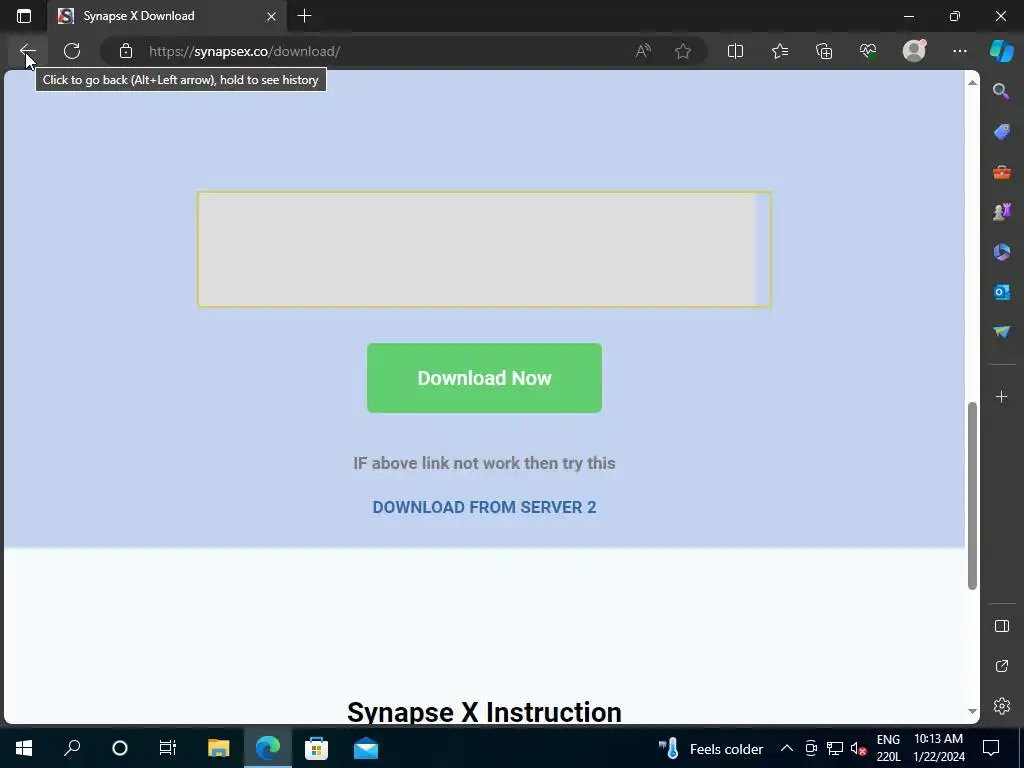Click the green Download Now button
The height and width of the screenshot is (768, 1024).
click(x=485, y=378)
